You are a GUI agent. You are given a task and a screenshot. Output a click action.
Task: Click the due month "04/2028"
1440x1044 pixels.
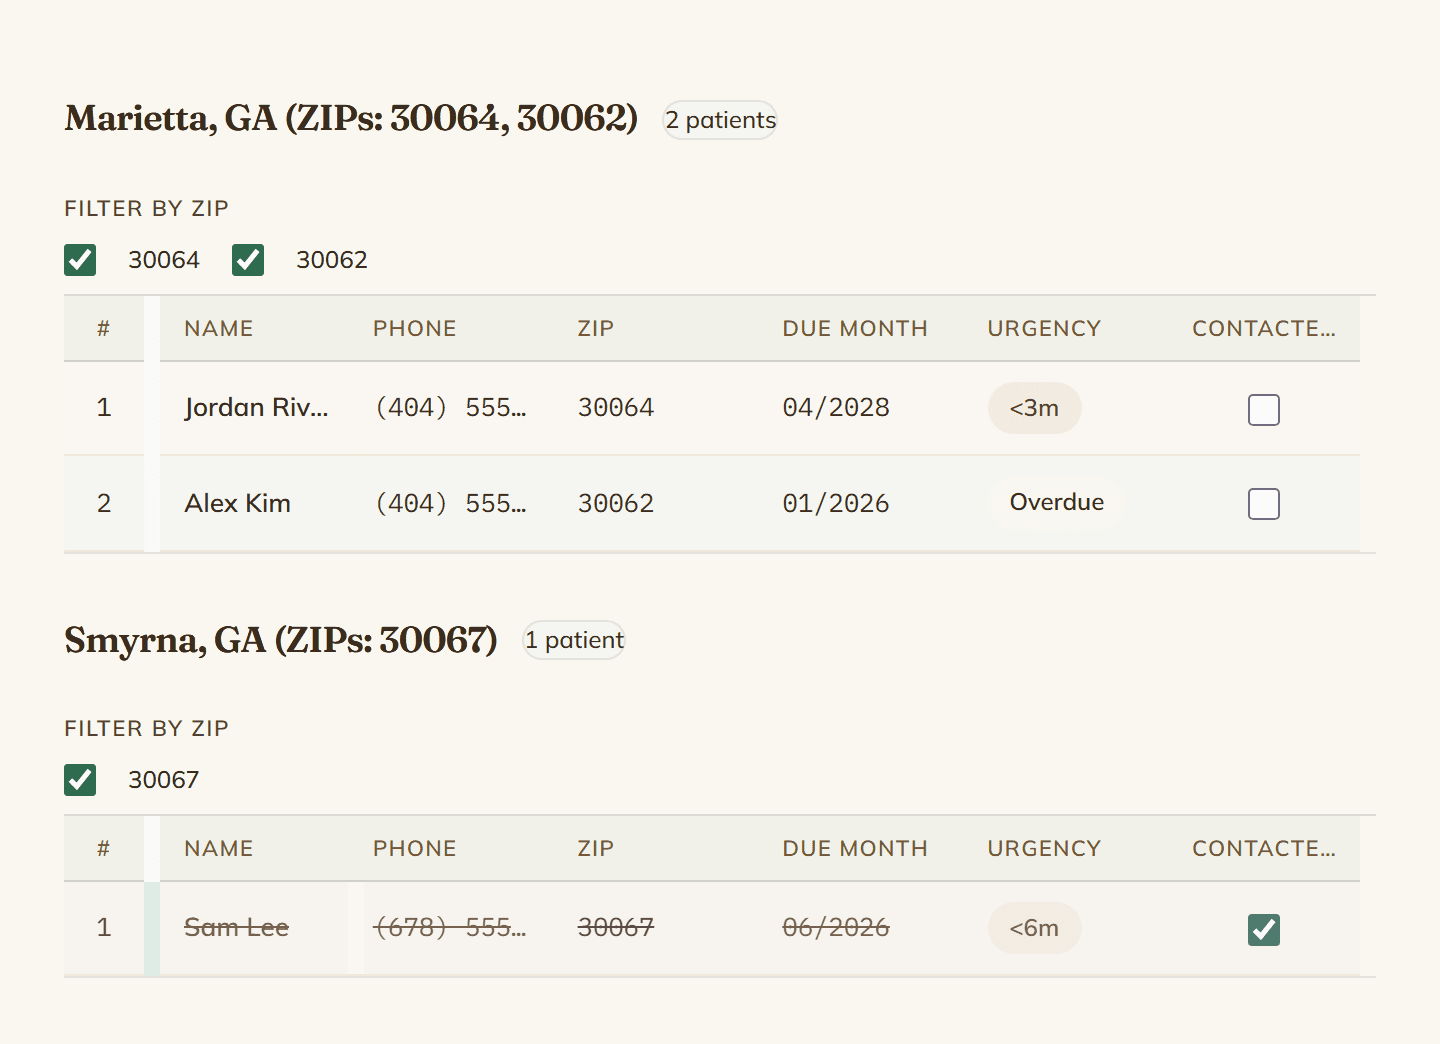click(836, 408)
